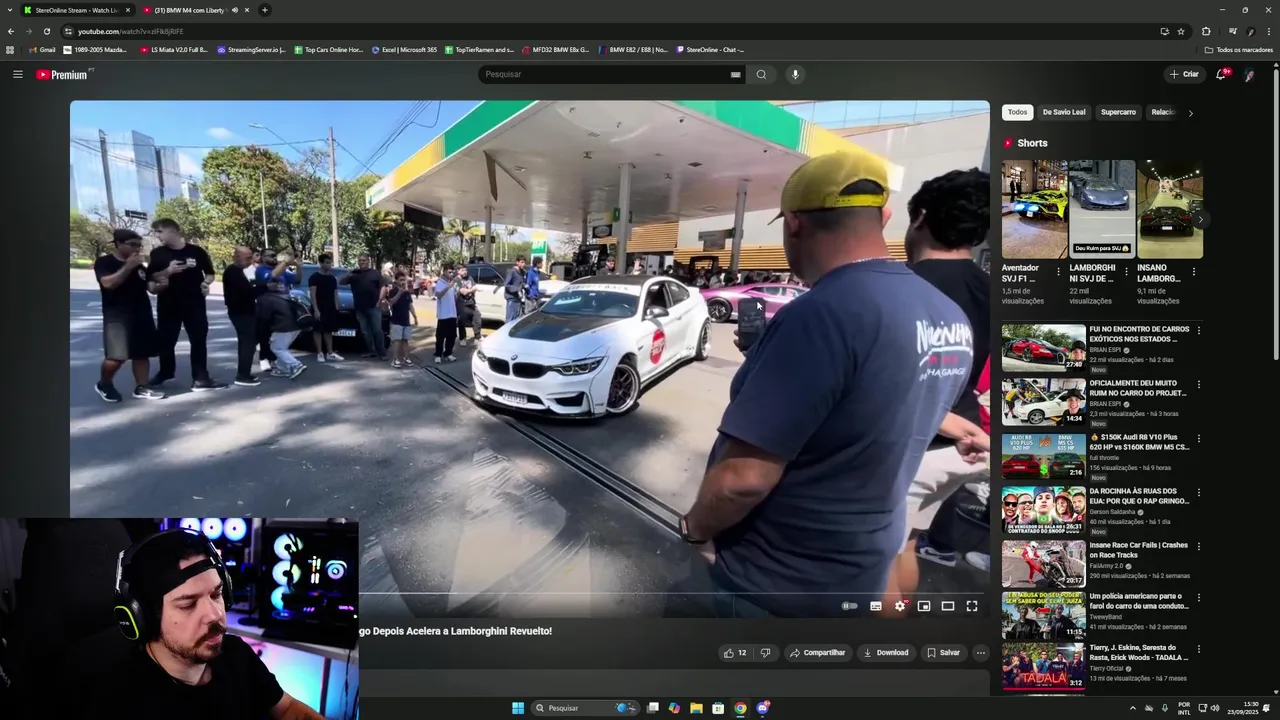The height and width of the screenshot is (720, 1280).
Task: Open options for $150K Audi R8 V10 Plus video
Action: pyautogui.click(x=1198, y=438)
